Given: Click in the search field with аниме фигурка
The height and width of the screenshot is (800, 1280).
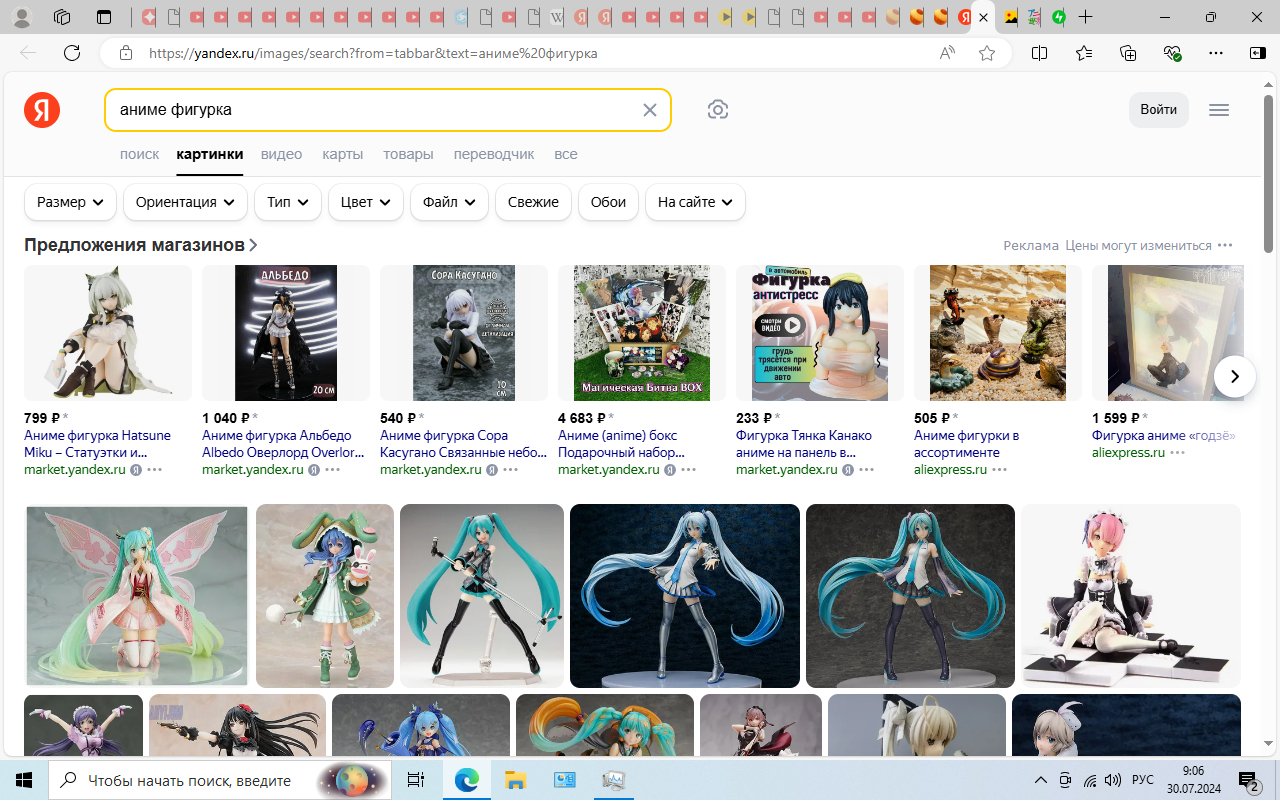Looking at the screenshot, I should pos(375,110).
